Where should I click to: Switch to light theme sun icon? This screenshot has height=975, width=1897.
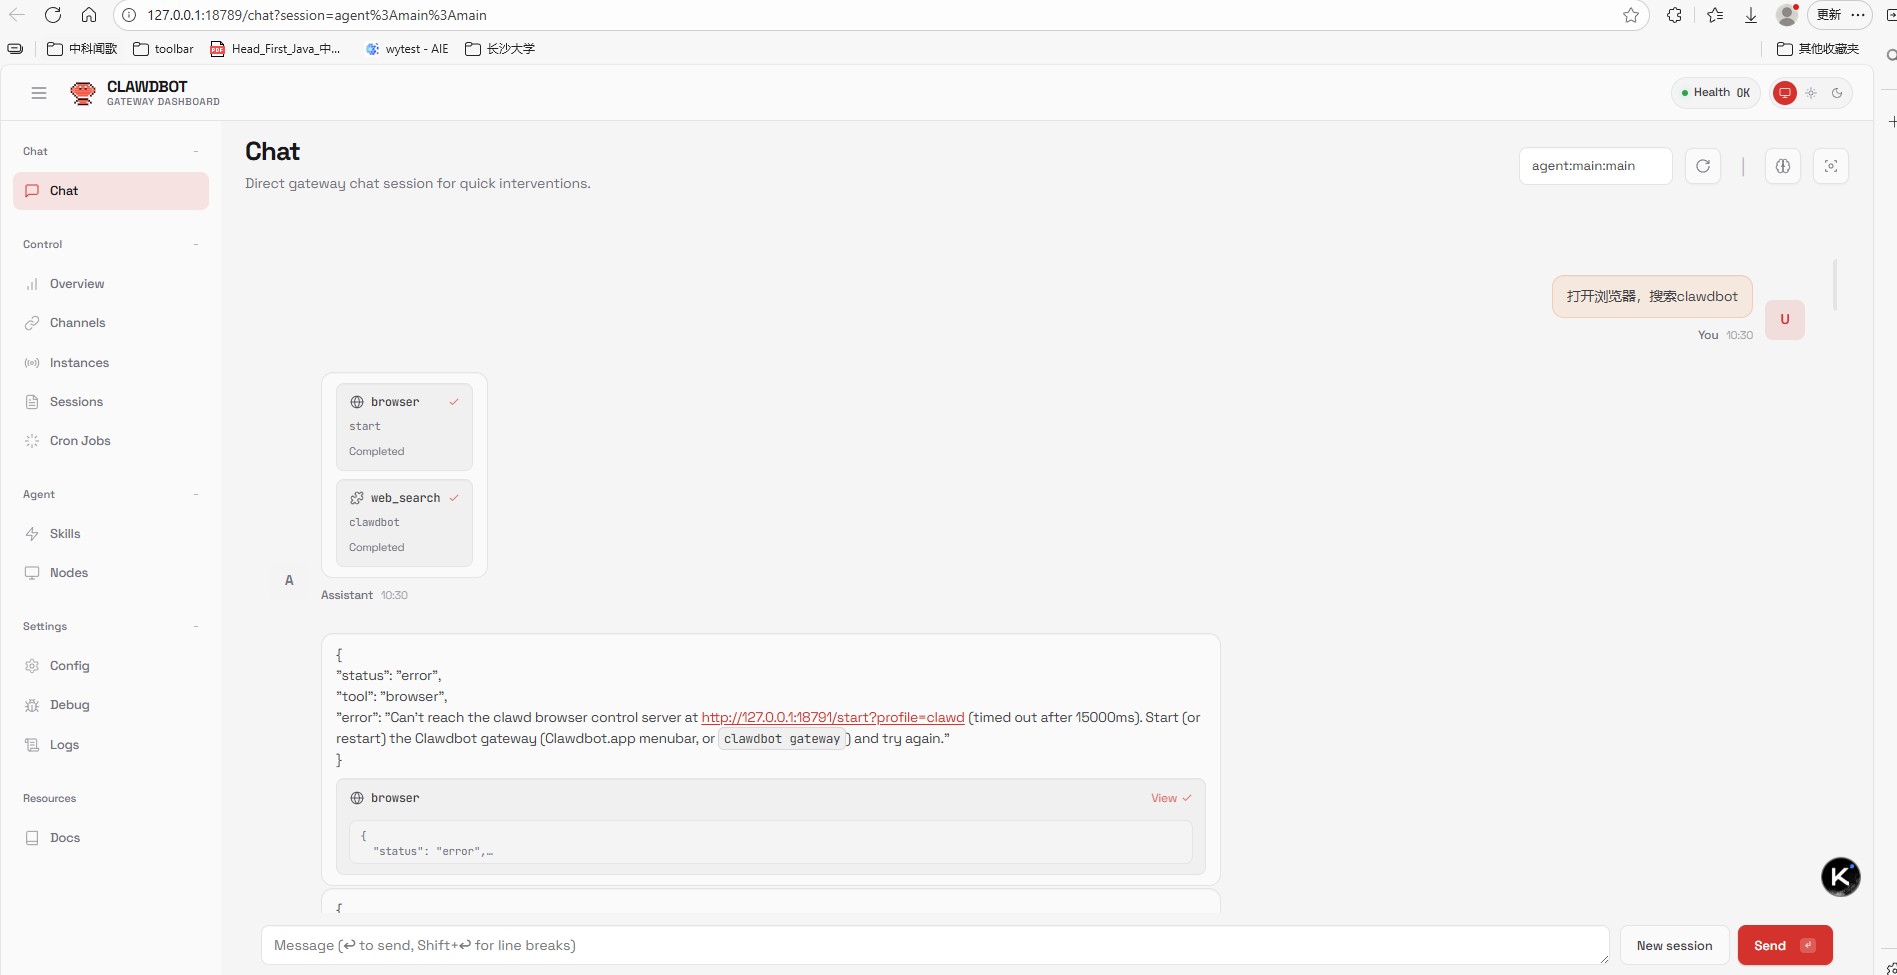1811,93
